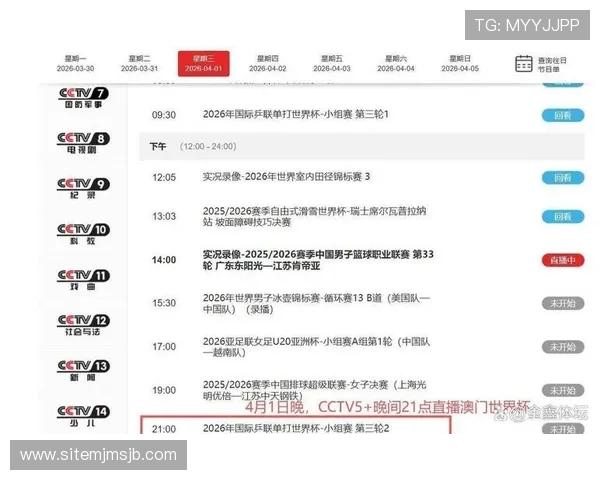Click the red 直播中 button at 14:00
Viewport: 600px width, 480px height.
click(x=563, y=260)
